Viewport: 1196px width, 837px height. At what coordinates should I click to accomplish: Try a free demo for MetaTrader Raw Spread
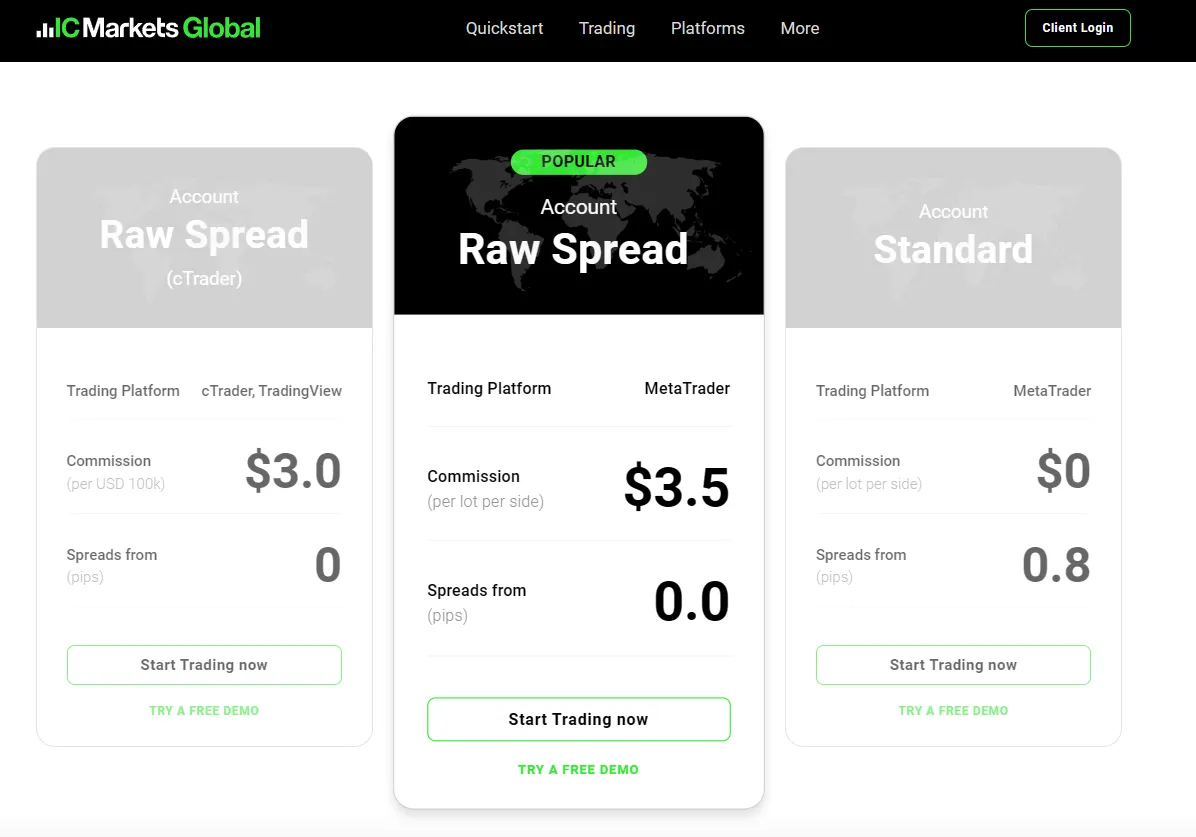tap(578, 770)
